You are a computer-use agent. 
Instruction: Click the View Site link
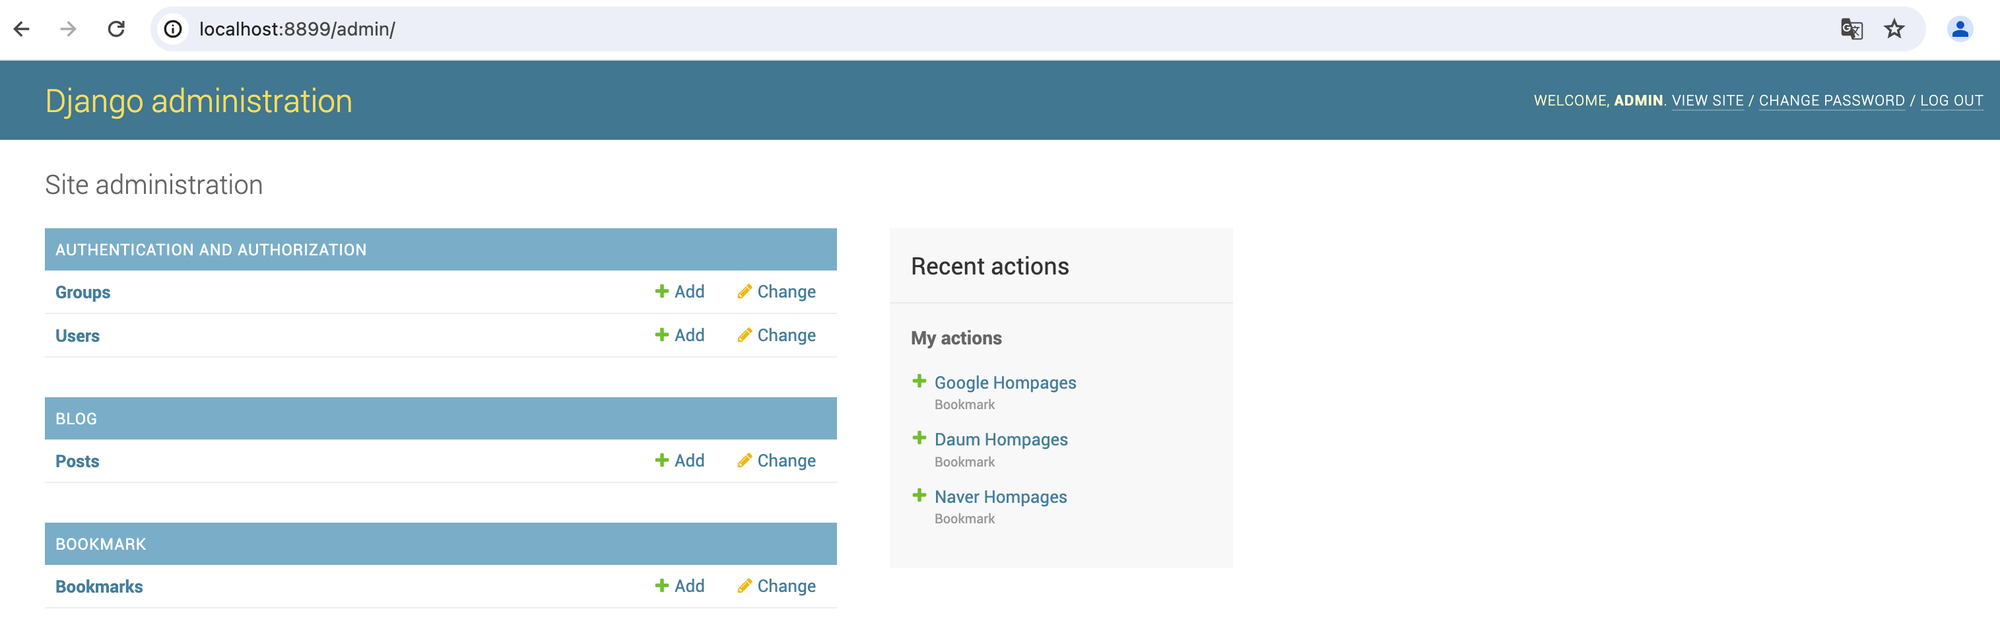[x=1707, y=101]
